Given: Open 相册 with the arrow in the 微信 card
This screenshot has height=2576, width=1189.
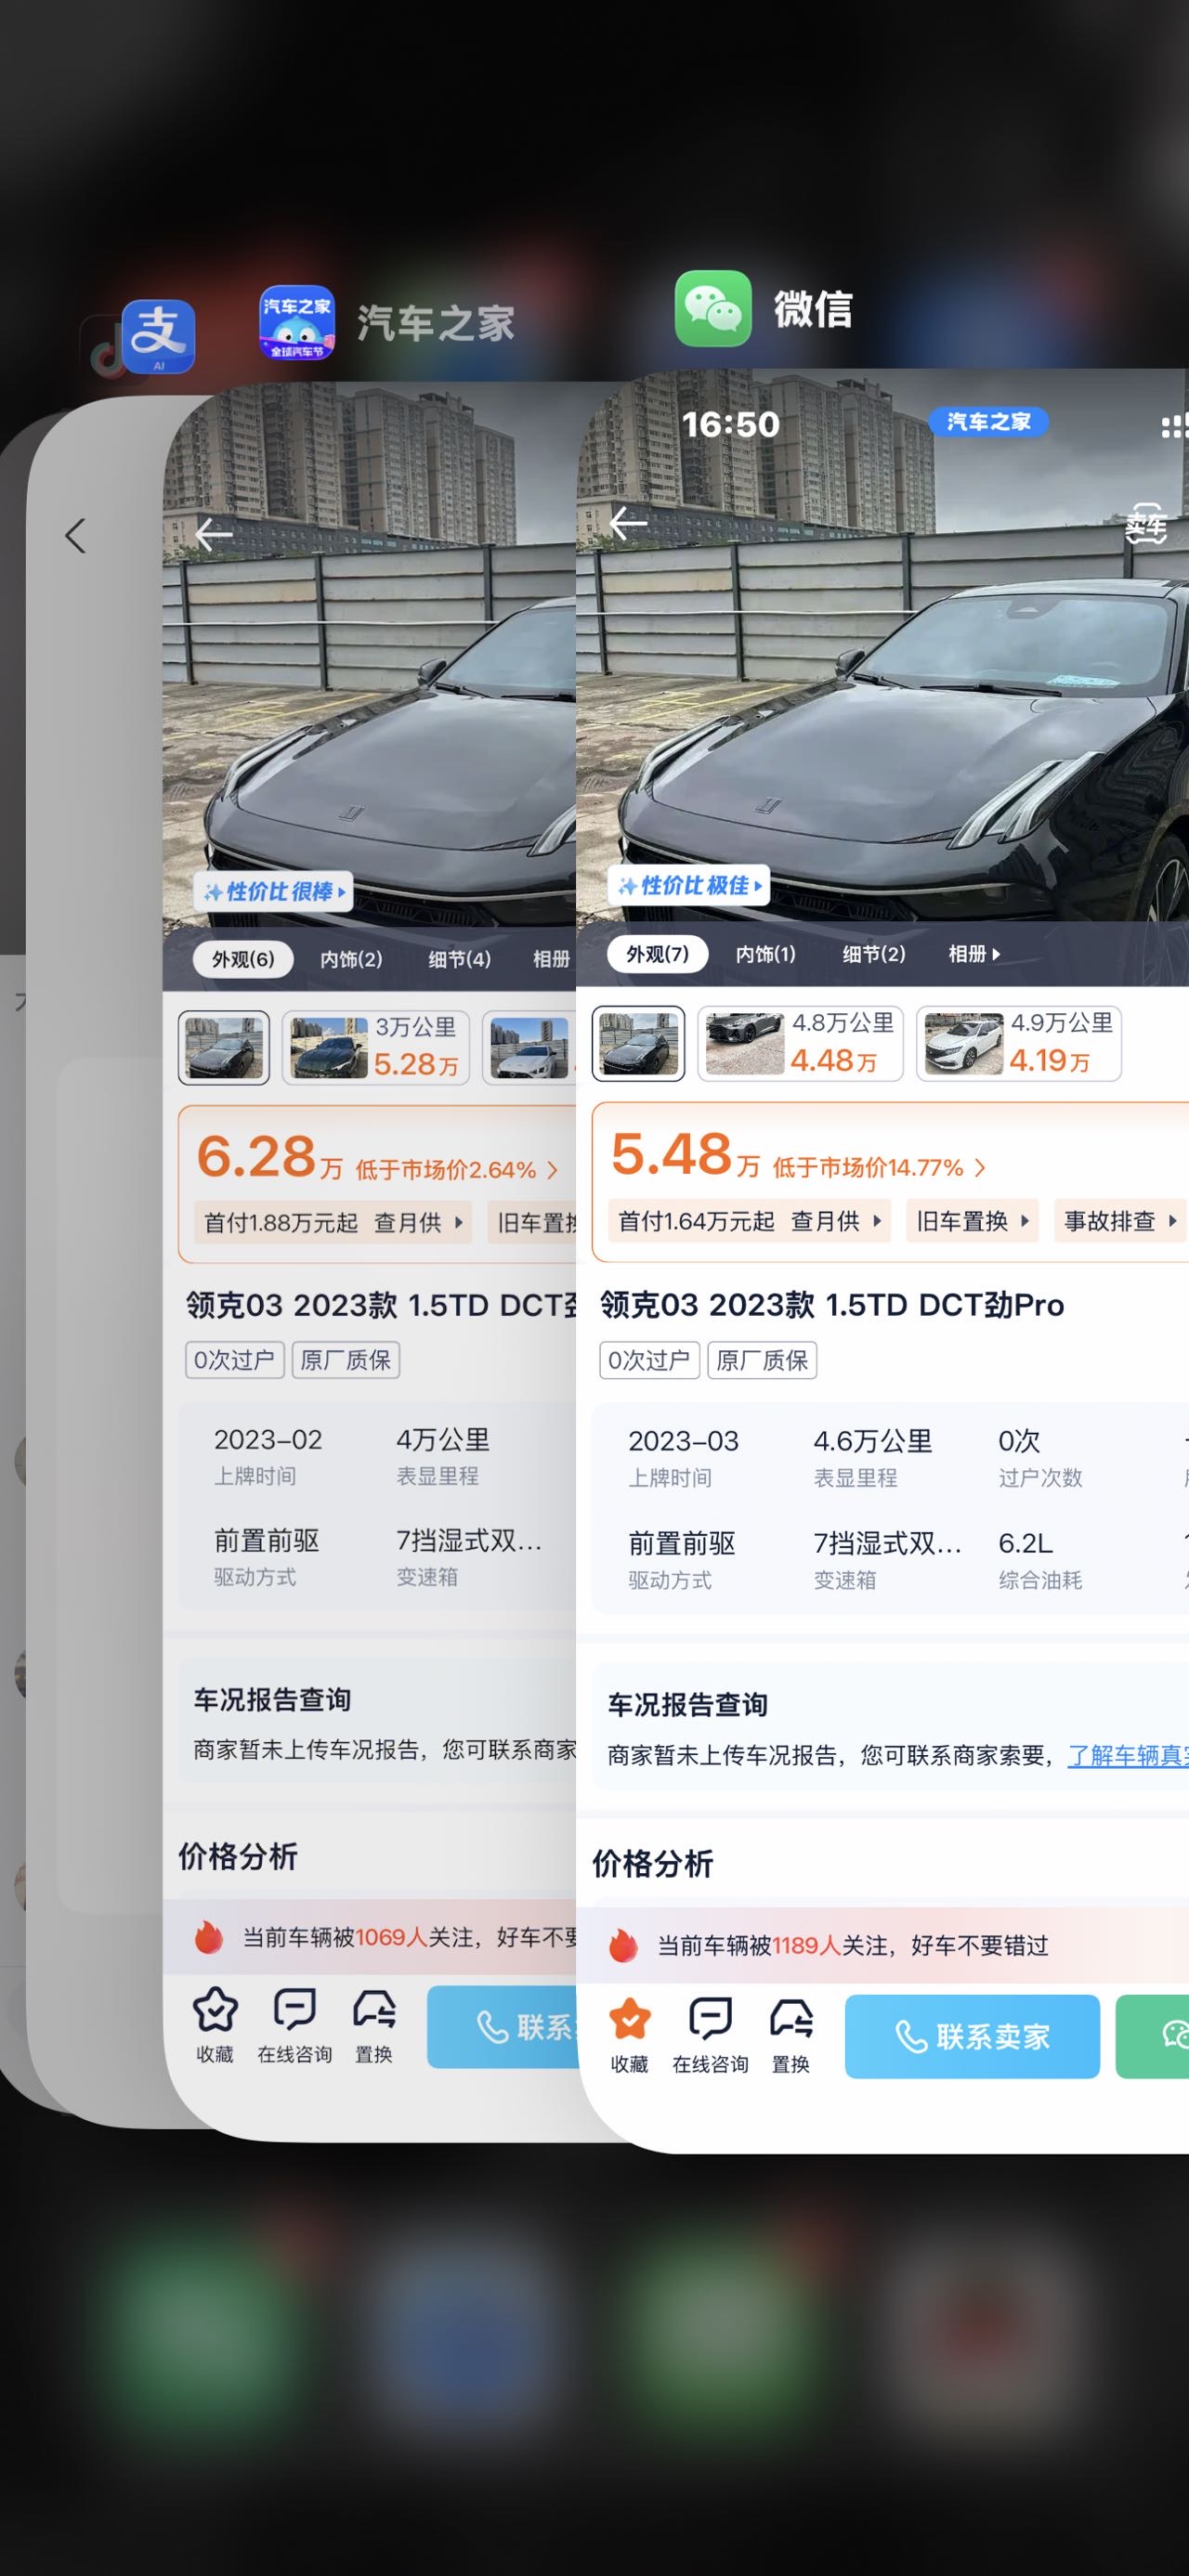Looking at the screenshot, I should (x=974, y=954).
